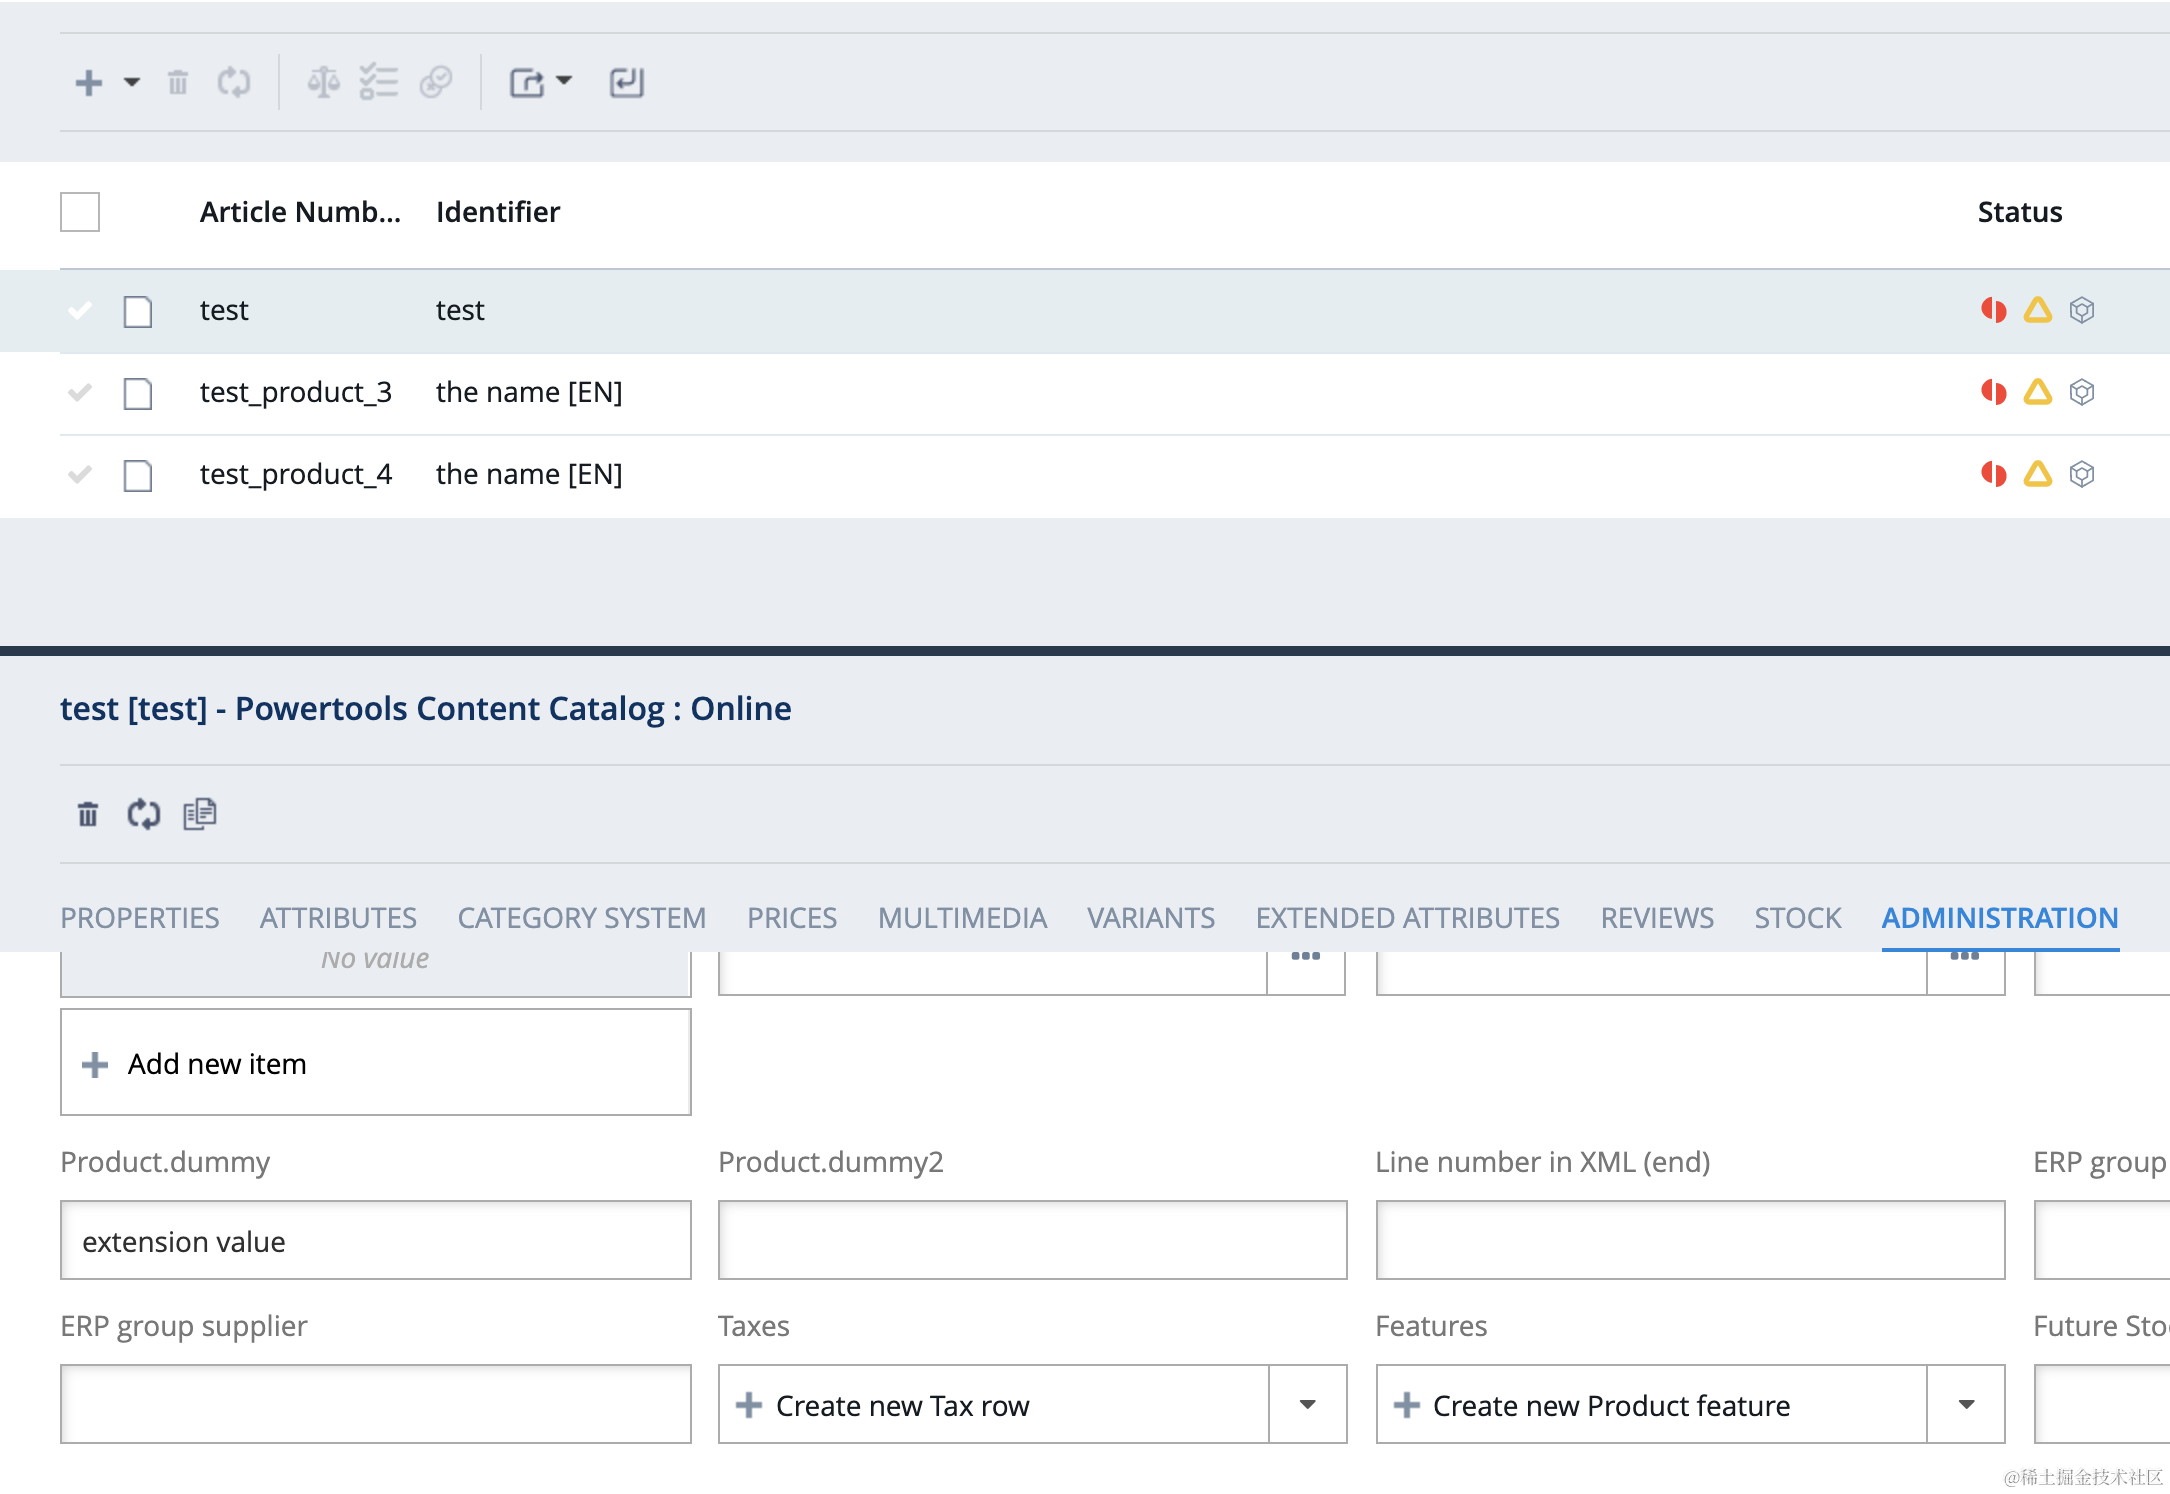This screenshot has height=1494, width=2170.
Task: Click the plus create-new icon in top toolbar
Action: click(x=89, y=82)
